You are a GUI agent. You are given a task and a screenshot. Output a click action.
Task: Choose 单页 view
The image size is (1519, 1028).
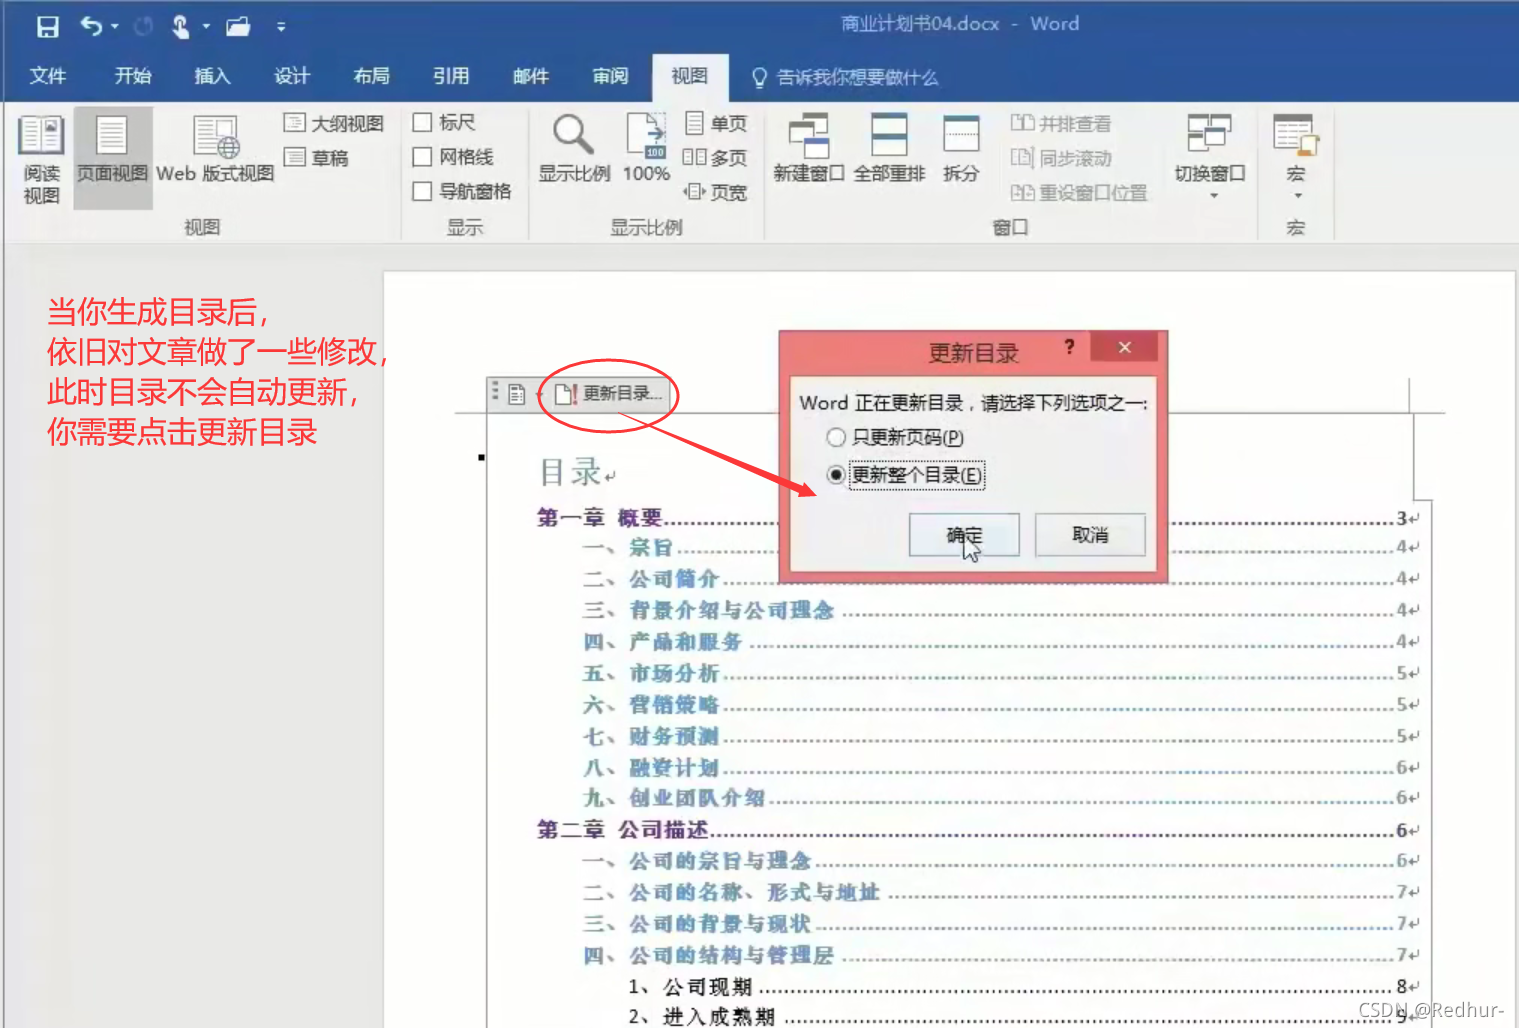coord(716,123)
